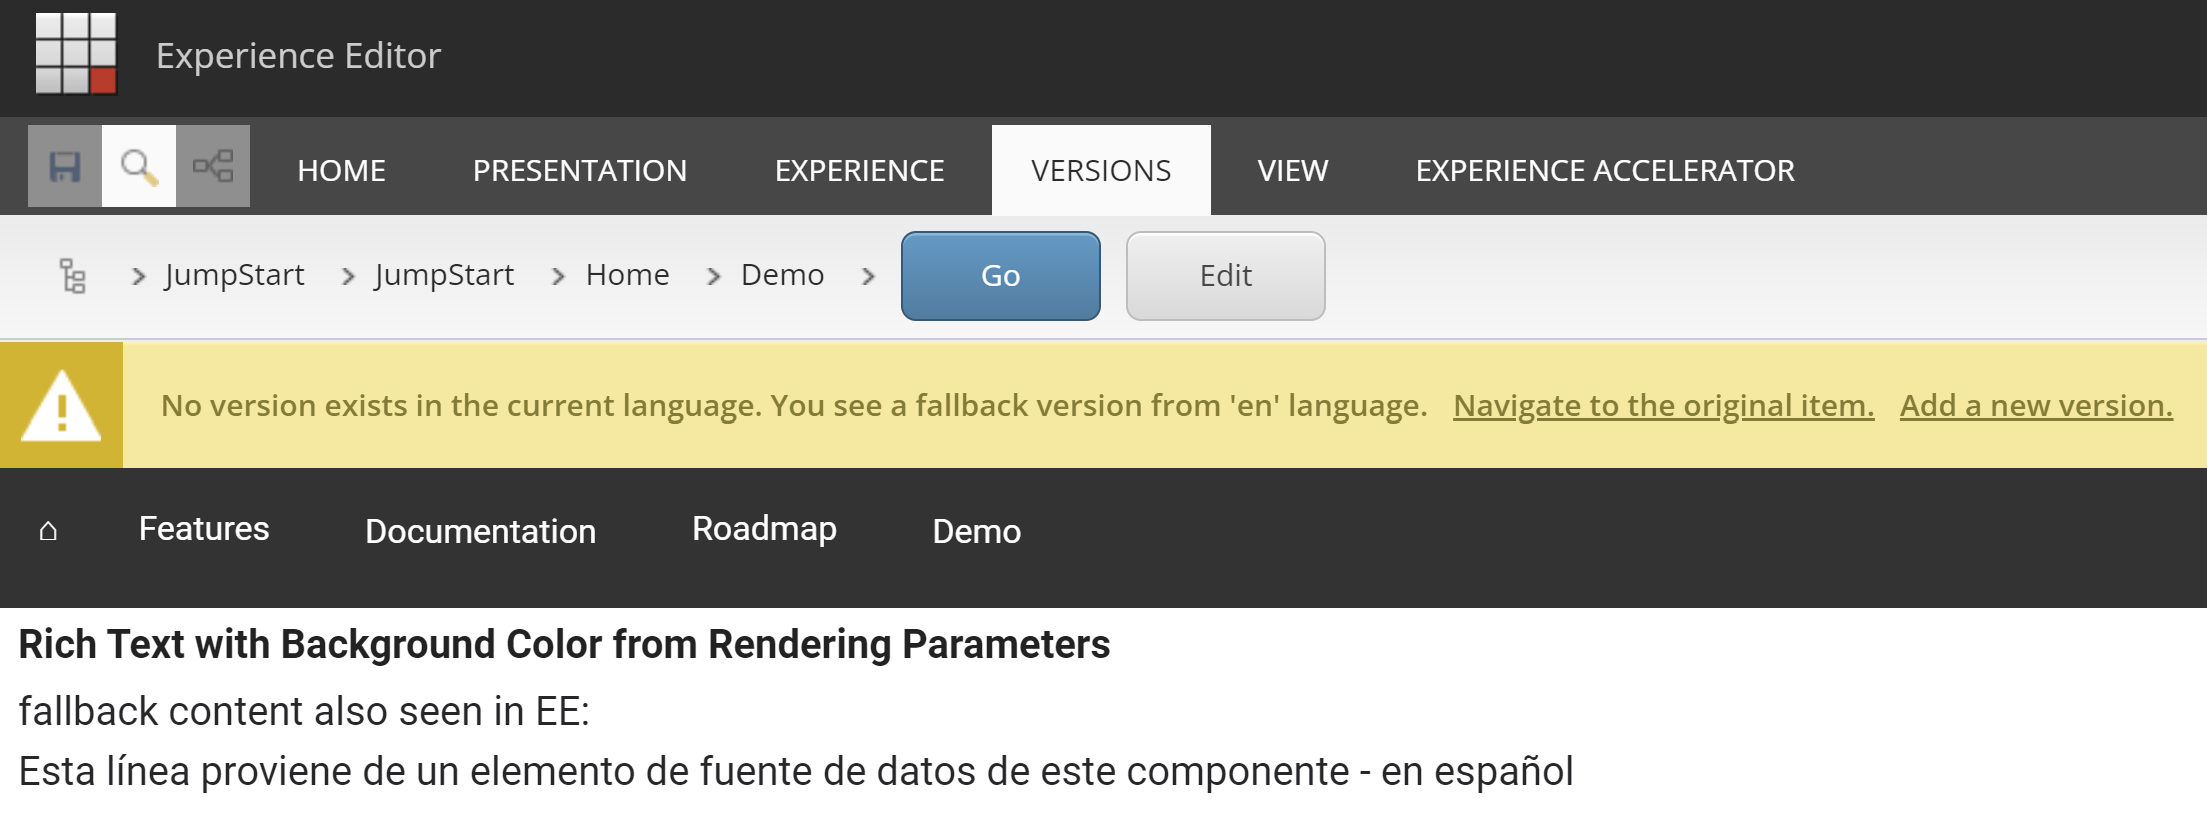Select the VERSIONS tab
This screenshot has height=840, width=2207.
click(1101, 170)
